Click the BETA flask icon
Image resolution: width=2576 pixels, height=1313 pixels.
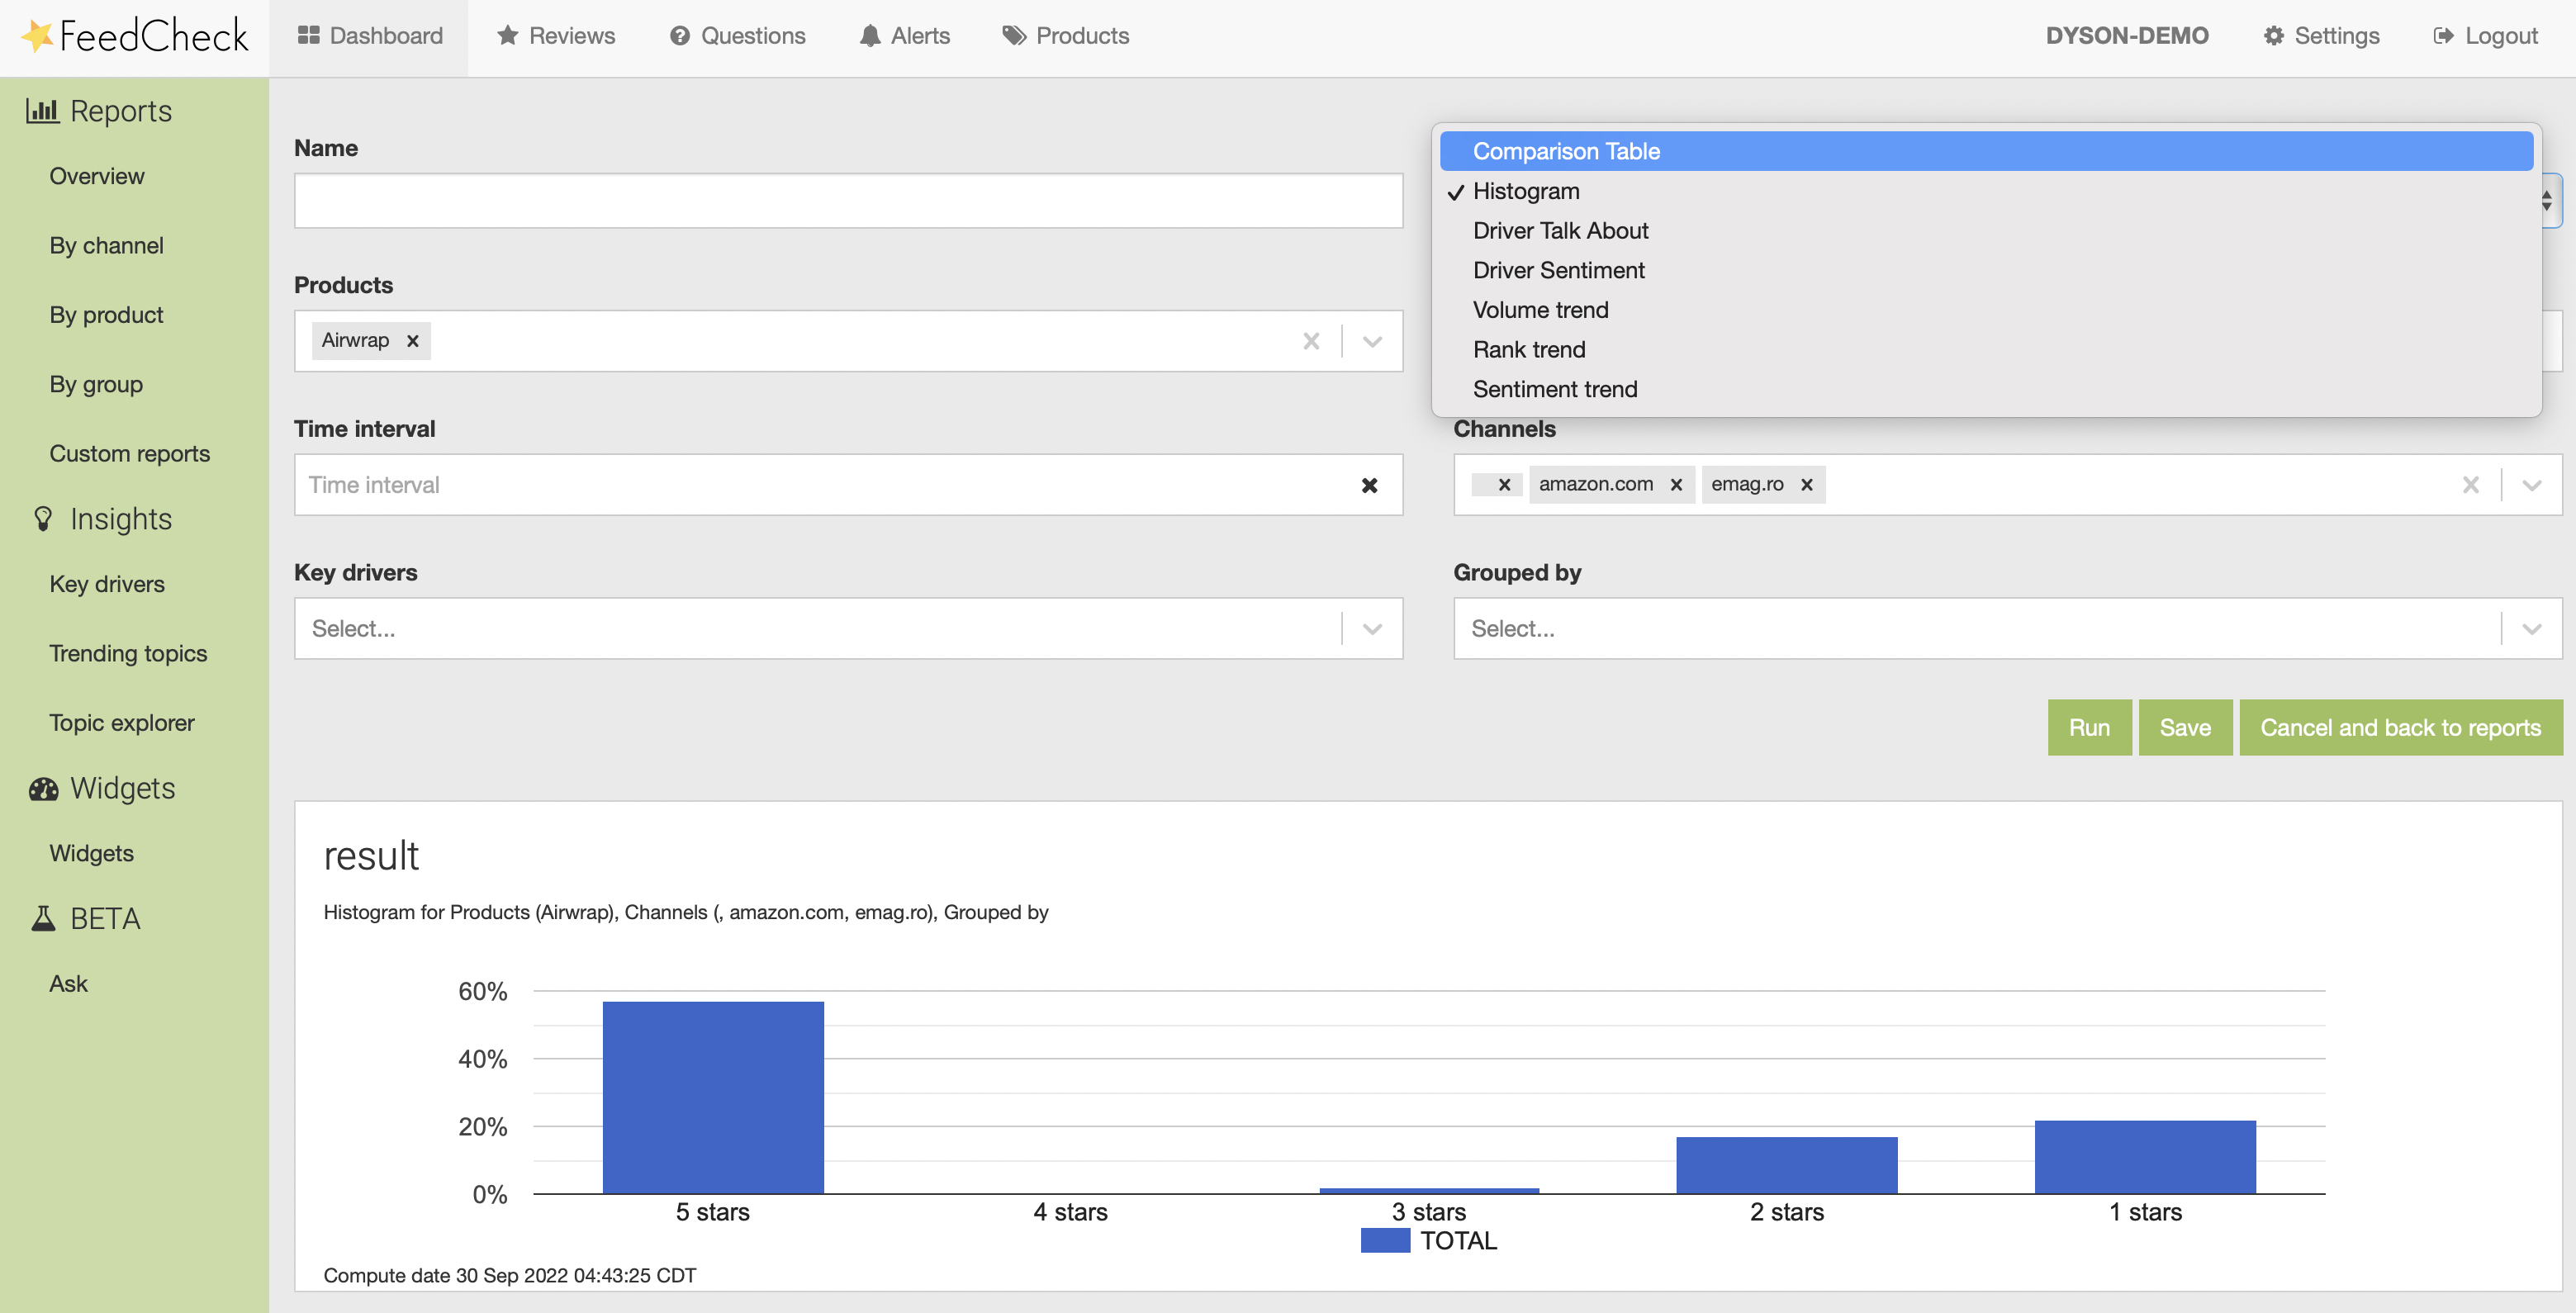click(43, 918)
